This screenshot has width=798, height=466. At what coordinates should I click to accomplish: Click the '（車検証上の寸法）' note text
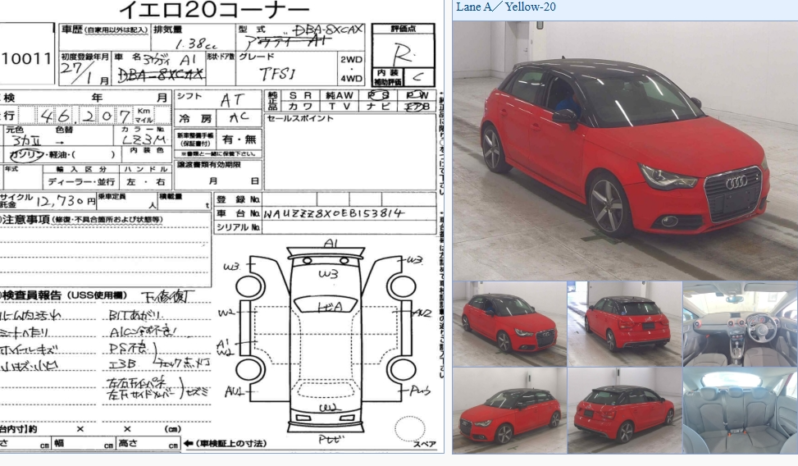coord(231,444)
